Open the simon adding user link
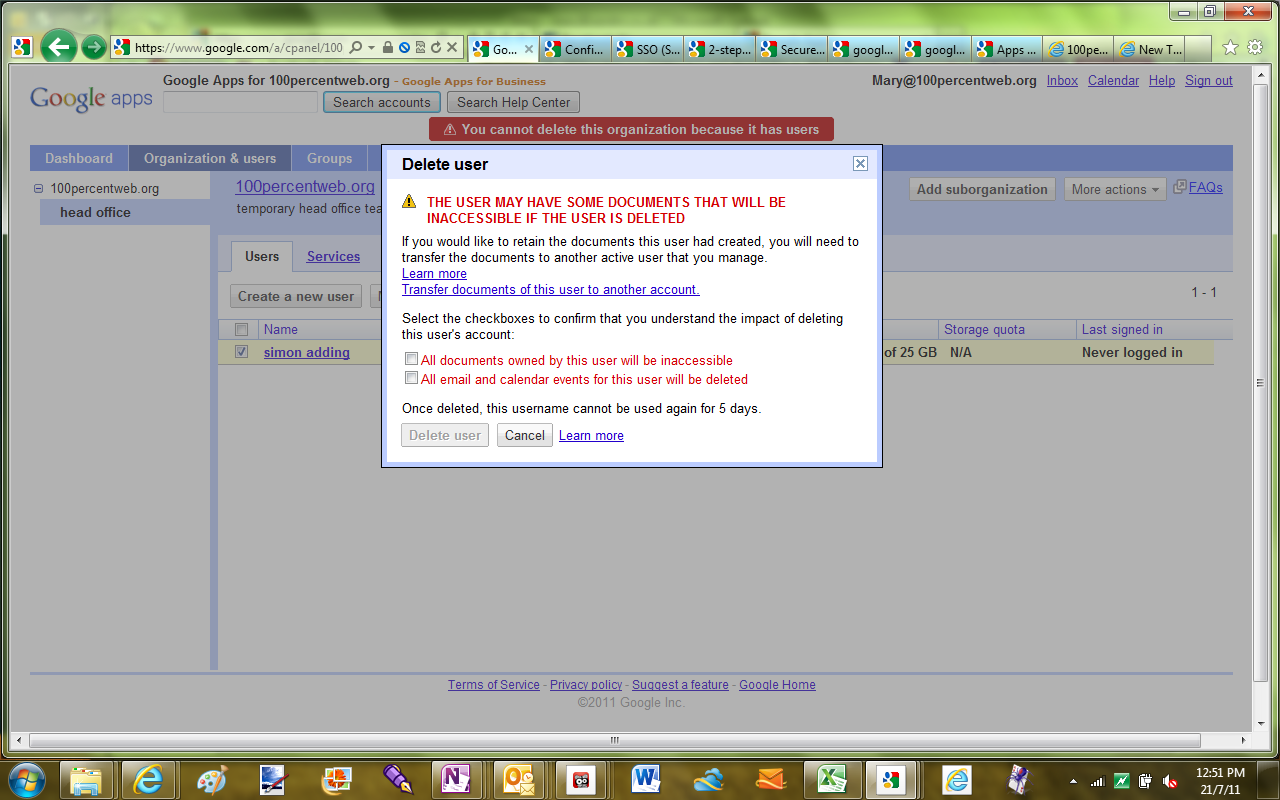Screen dimensions: 1280x800 [x=307, y=352]
